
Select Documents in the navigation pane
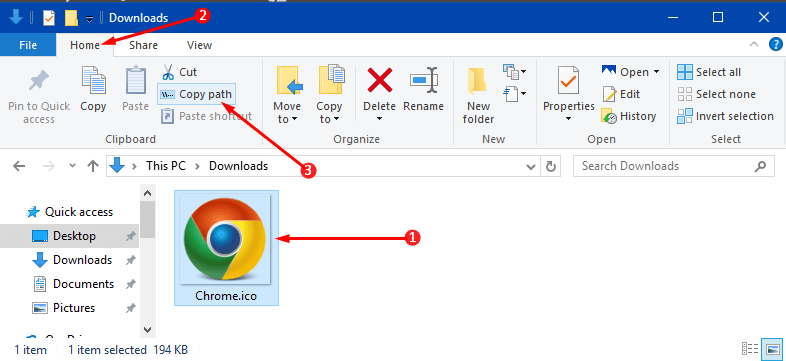point(83,284)
